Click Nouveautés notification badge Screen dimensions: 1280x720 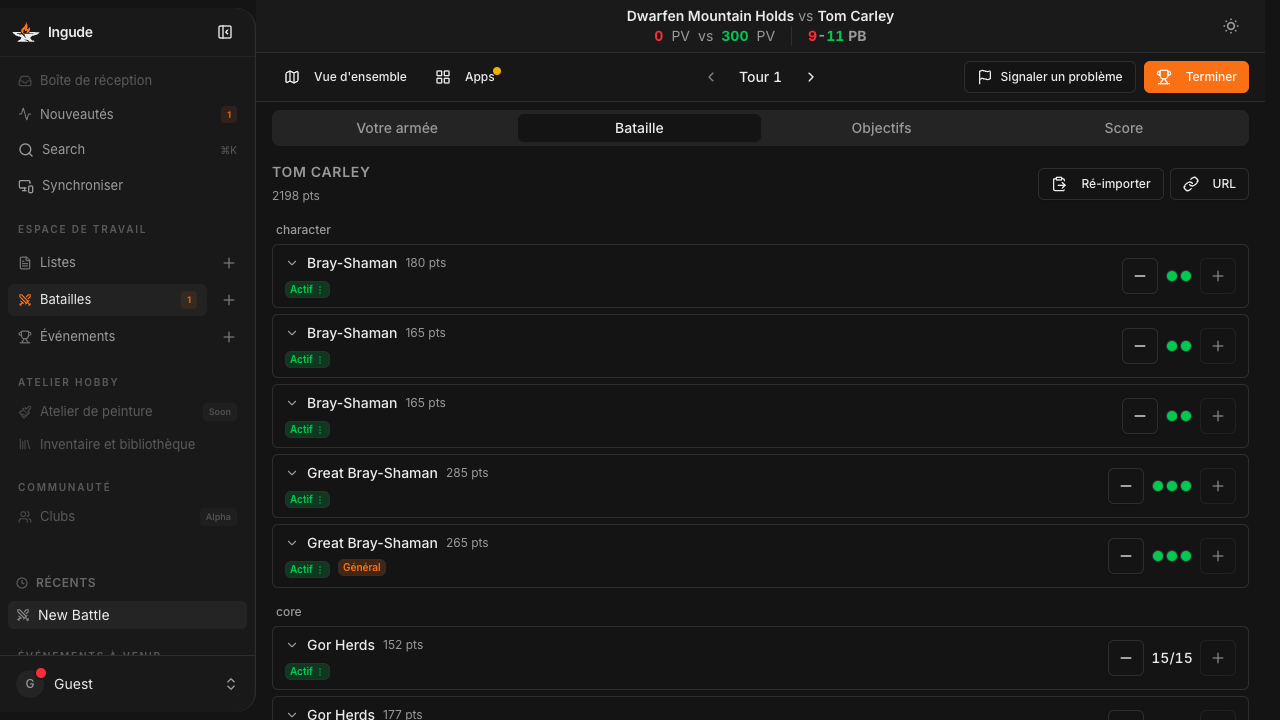(x=229, y=115)
